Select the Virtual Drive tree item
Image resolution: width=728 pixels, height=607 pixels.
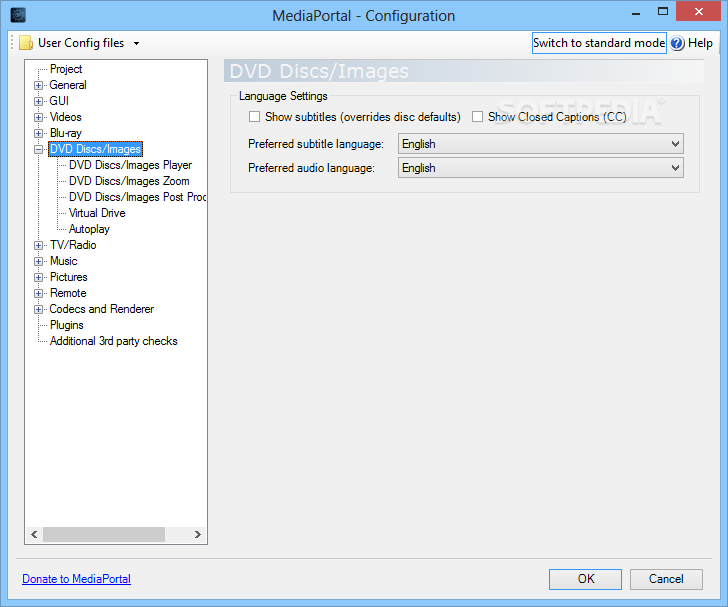click(x=97, y=213)
